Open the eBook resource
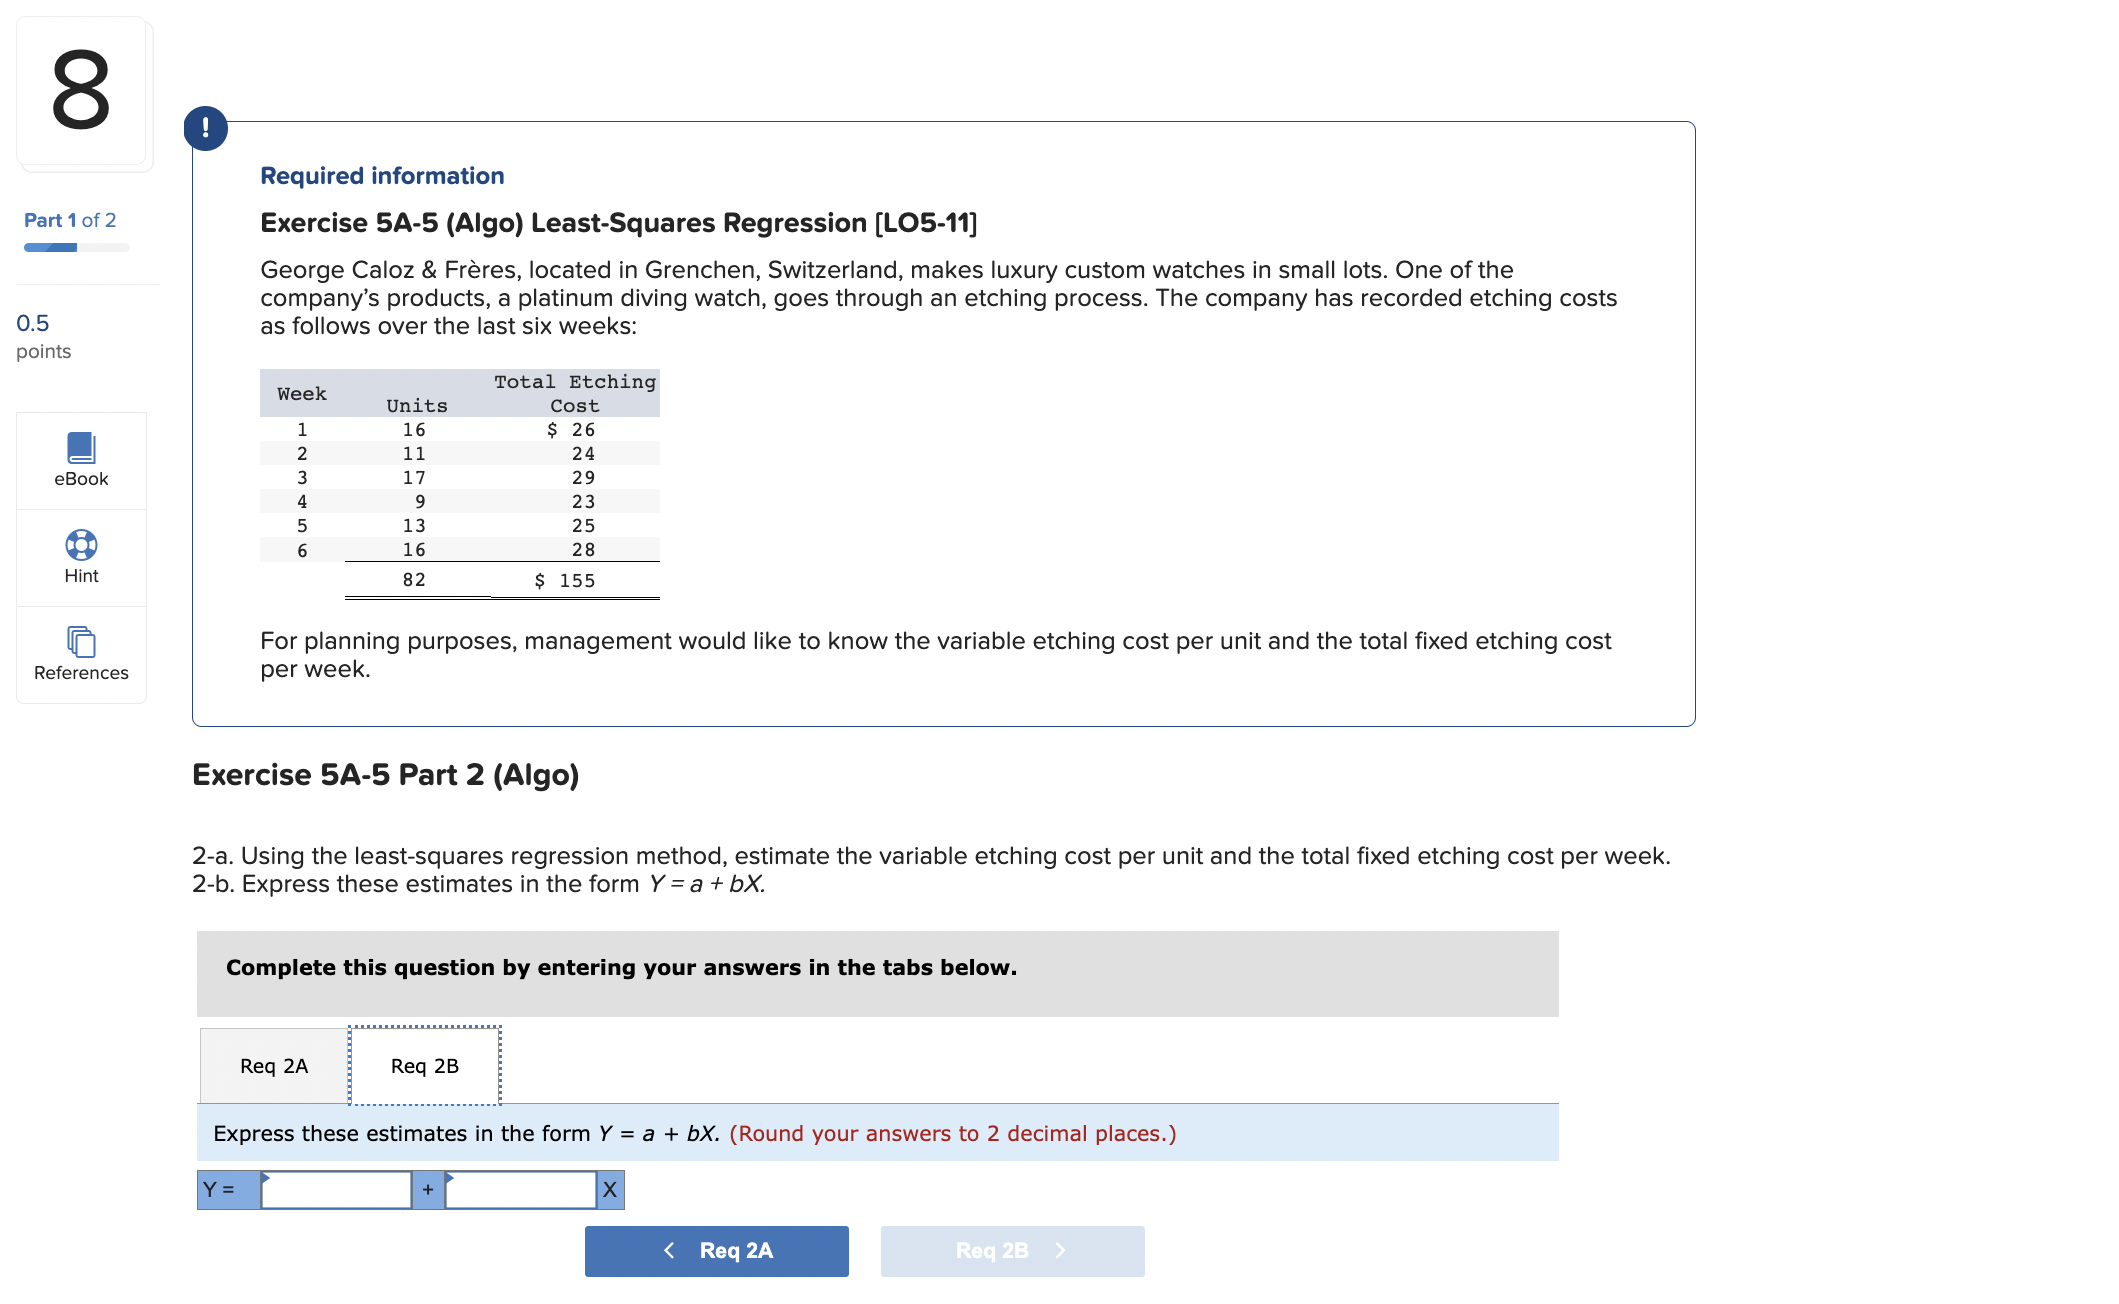 [x=80, y=460]
